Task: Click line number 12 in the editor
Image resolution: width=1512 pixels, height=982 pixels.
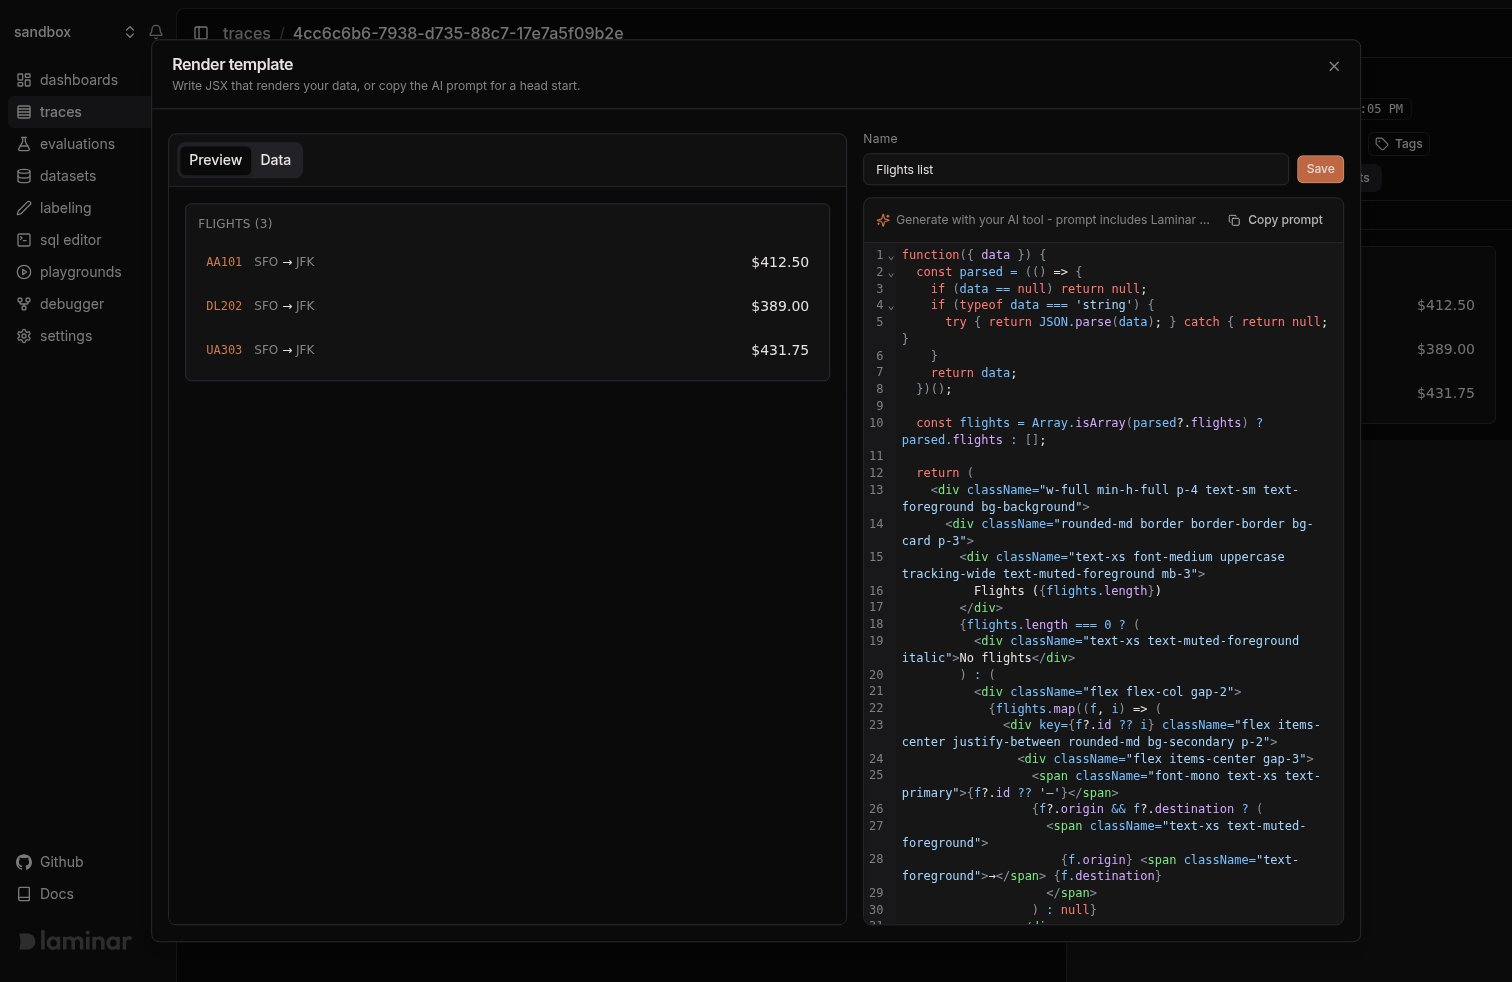Action: pos(876,473)
